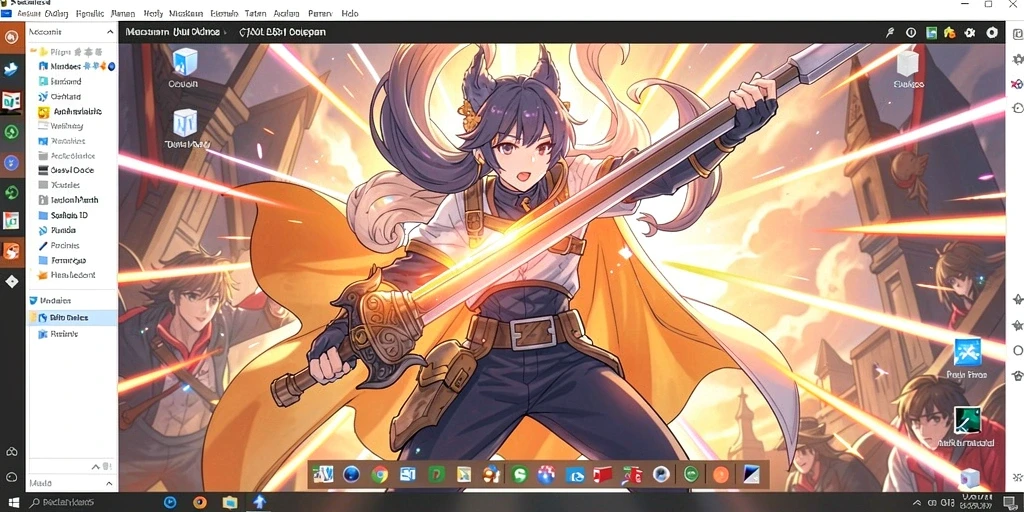The height and width of the screenshot is (512, 1024).
Task: Open the blue globe icon in dock
Action: (351, 474)
